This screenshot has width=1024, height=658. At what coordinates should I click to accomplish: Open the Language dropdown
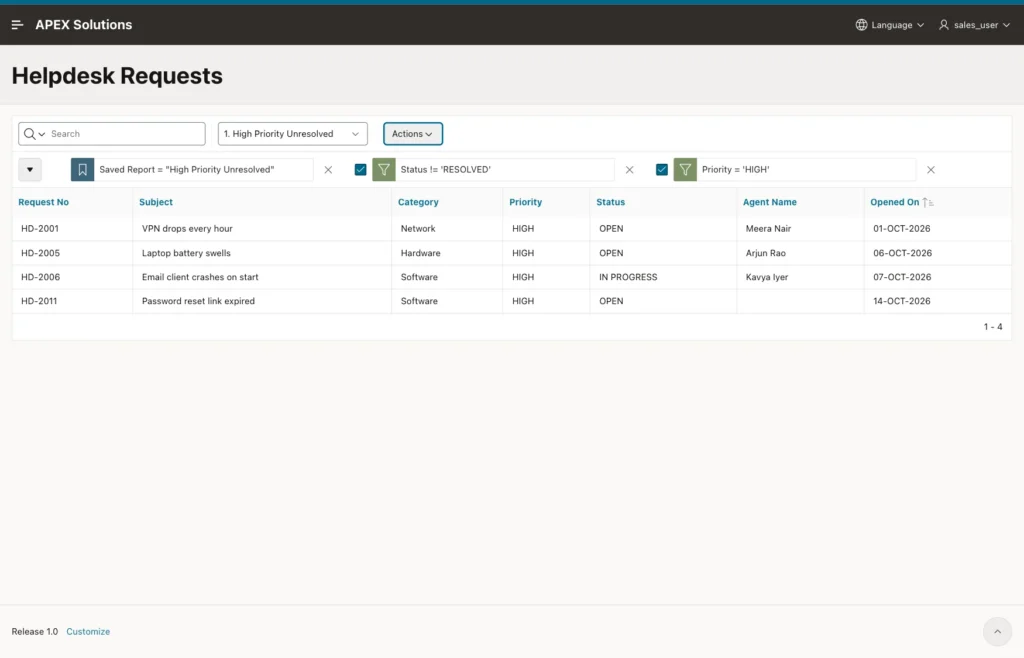point(890,25)
